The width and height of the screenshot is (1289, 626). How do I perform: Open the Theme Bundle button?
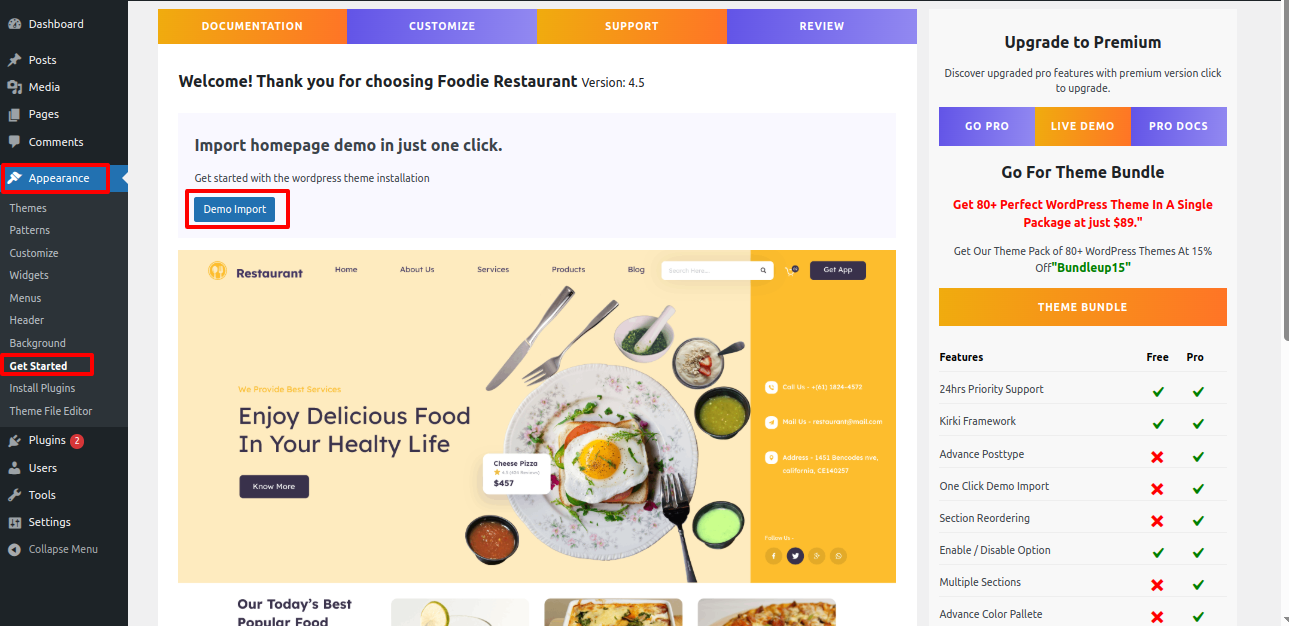(x=1083, y=307)
